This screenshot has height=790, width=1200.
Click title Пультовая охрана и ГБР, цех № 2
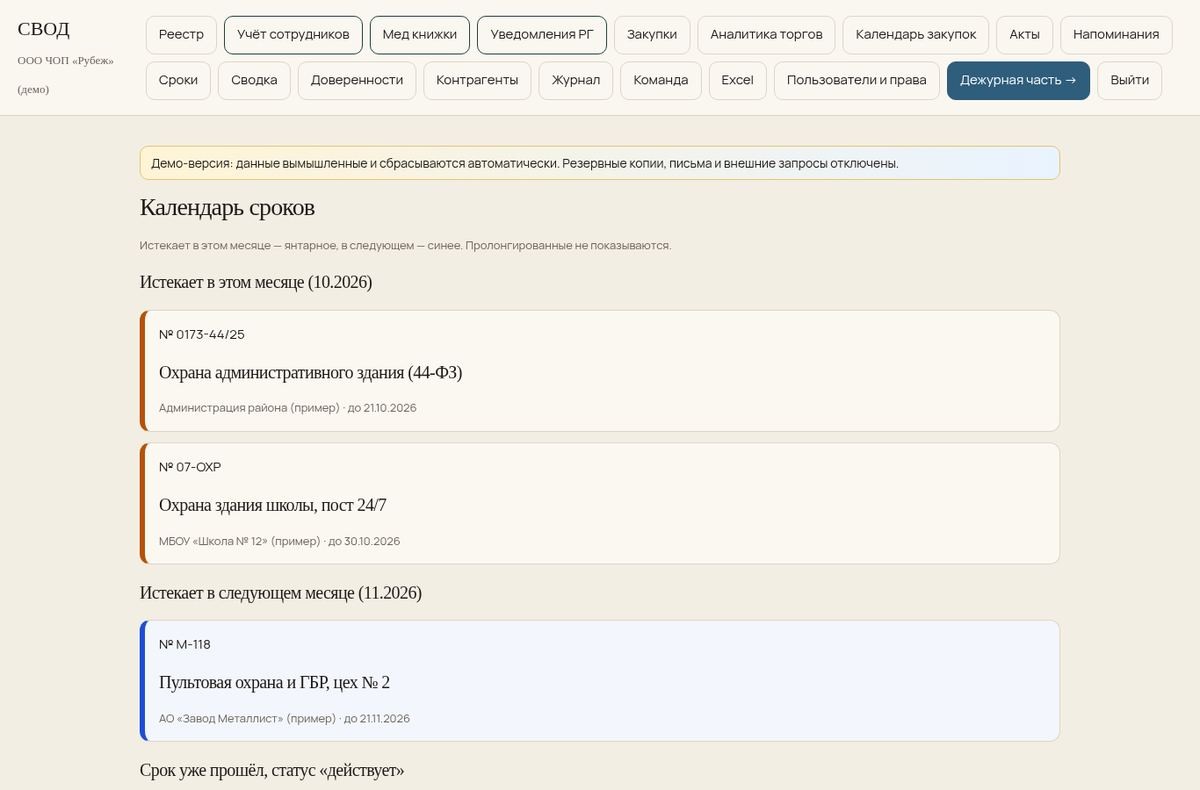pos(274,682)
